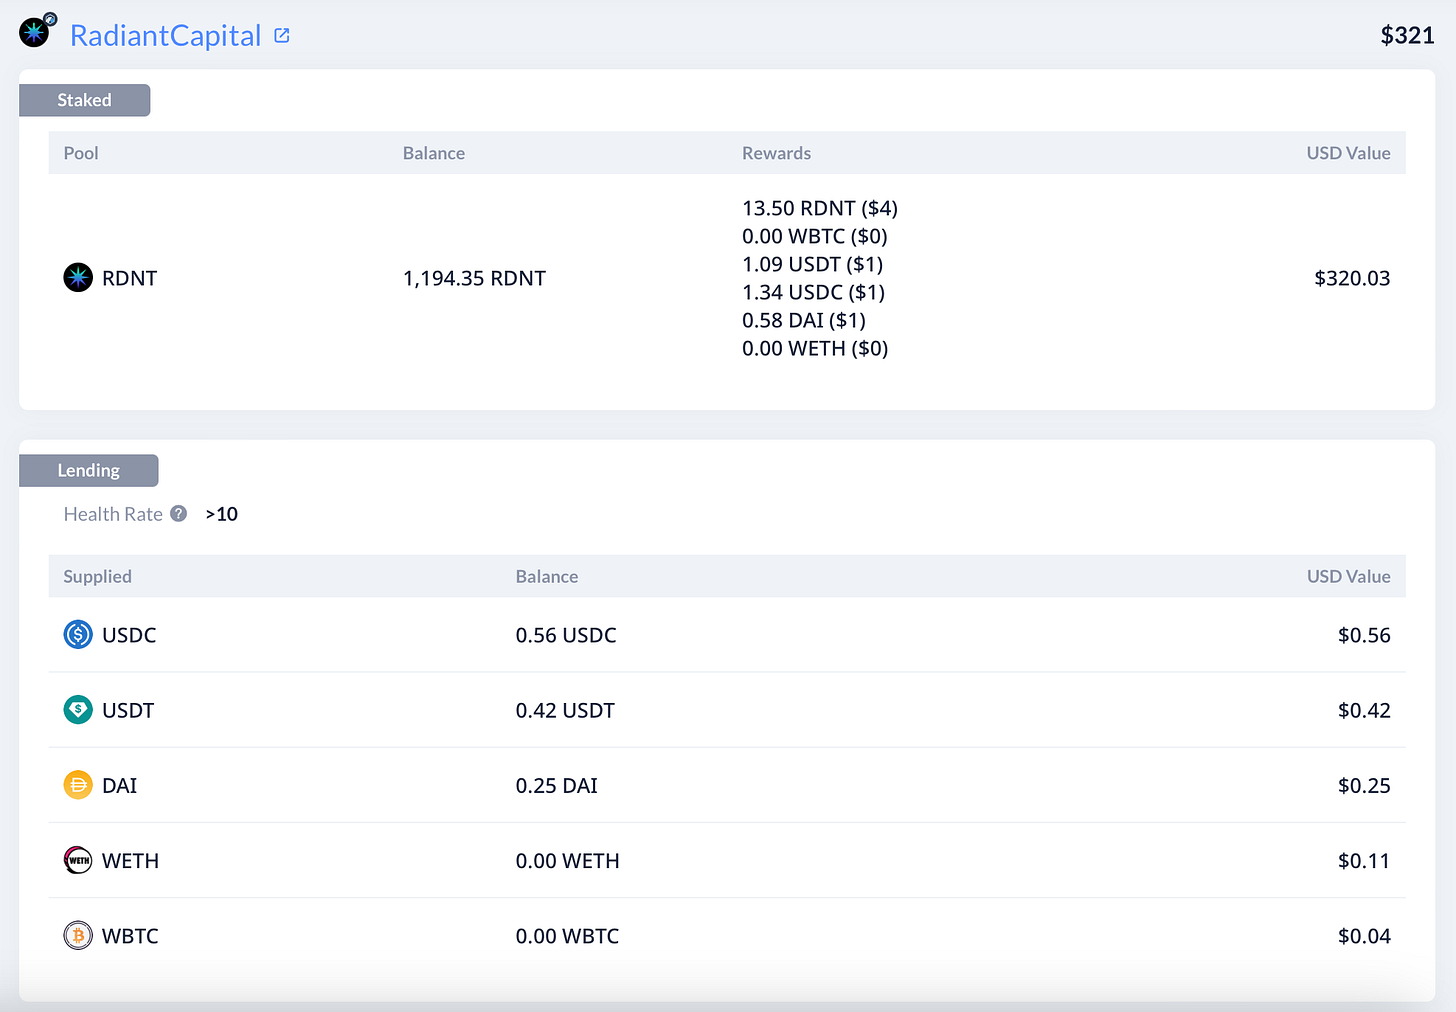1456x1012 pixels.
Task: Click the $320.03 staked USD value
Action: [x=1352, y=278]
